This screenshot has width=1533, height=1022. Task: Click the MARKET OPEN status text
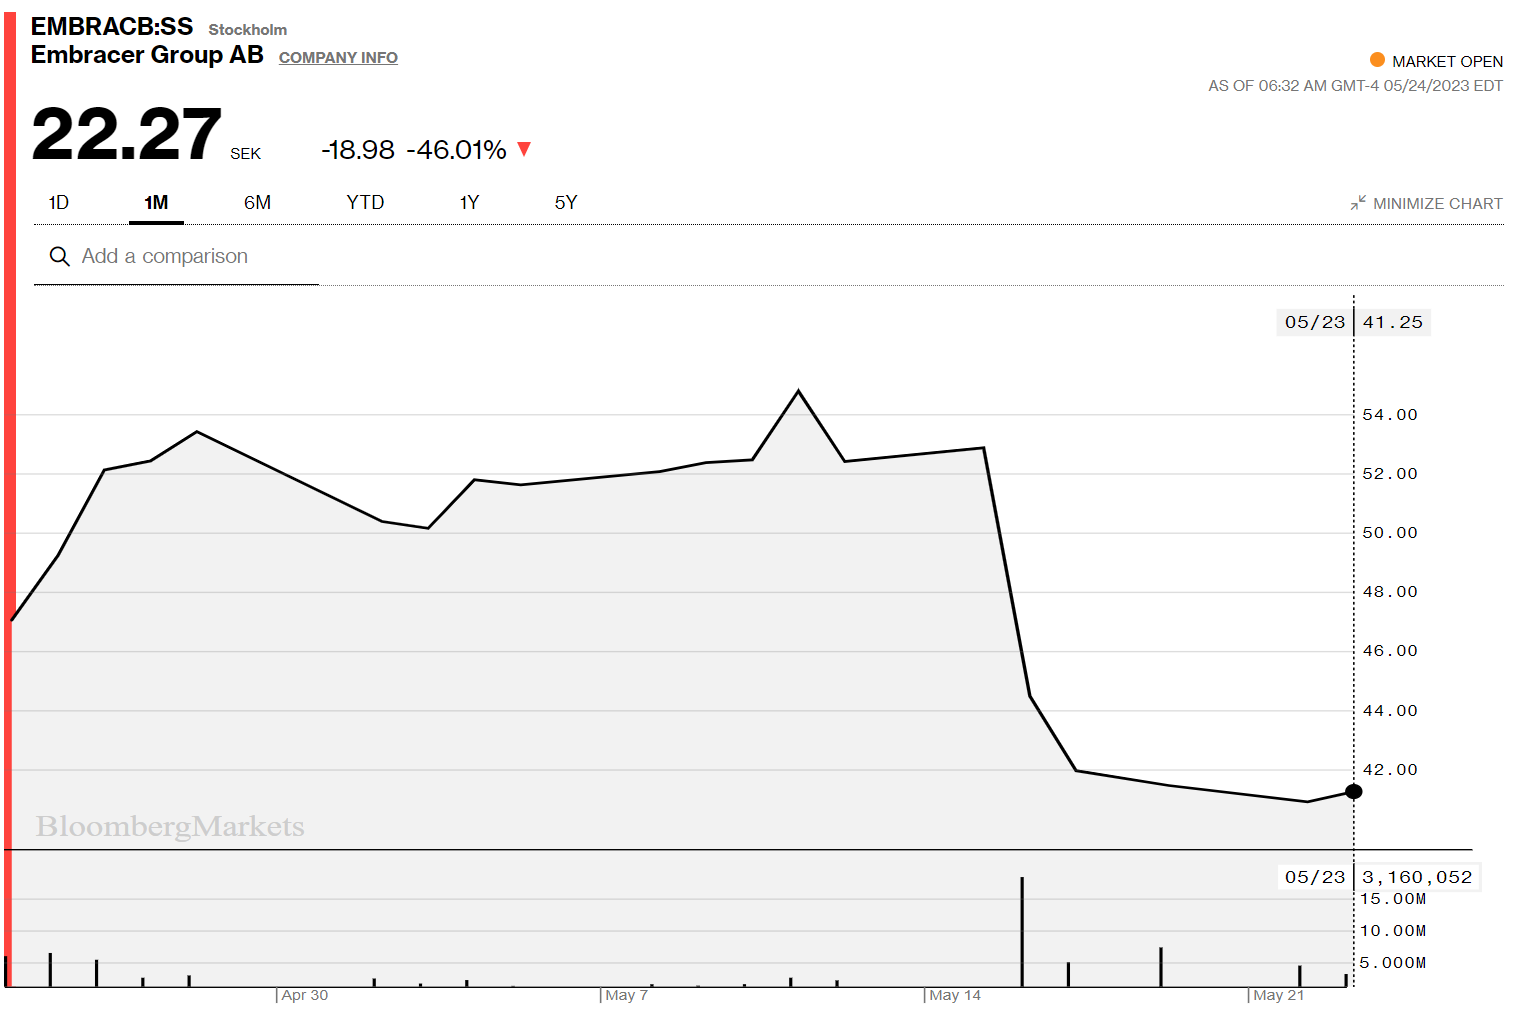tap(1447, 61)
